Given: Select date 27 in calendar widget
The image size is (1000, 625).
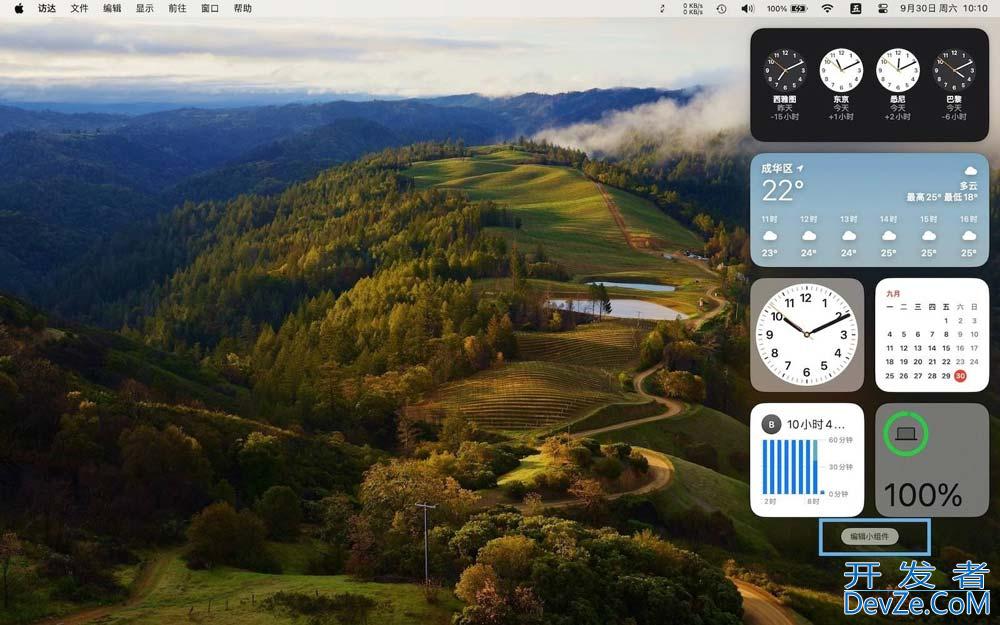Looking at the screenshot, I should (x=918, y=376).
